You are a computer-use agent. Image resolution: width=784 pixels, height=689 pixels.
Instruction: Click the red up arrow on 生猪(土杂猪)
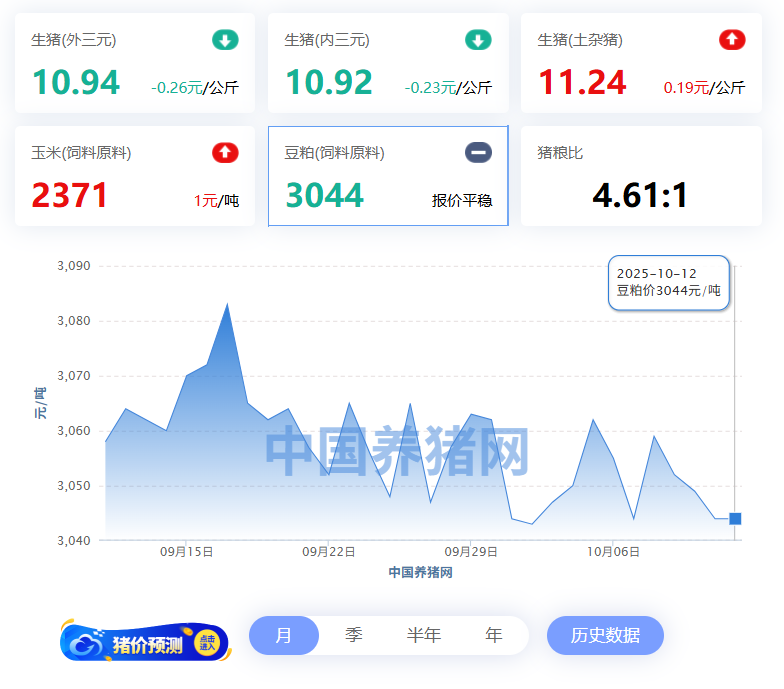click(x=732, y=40)
